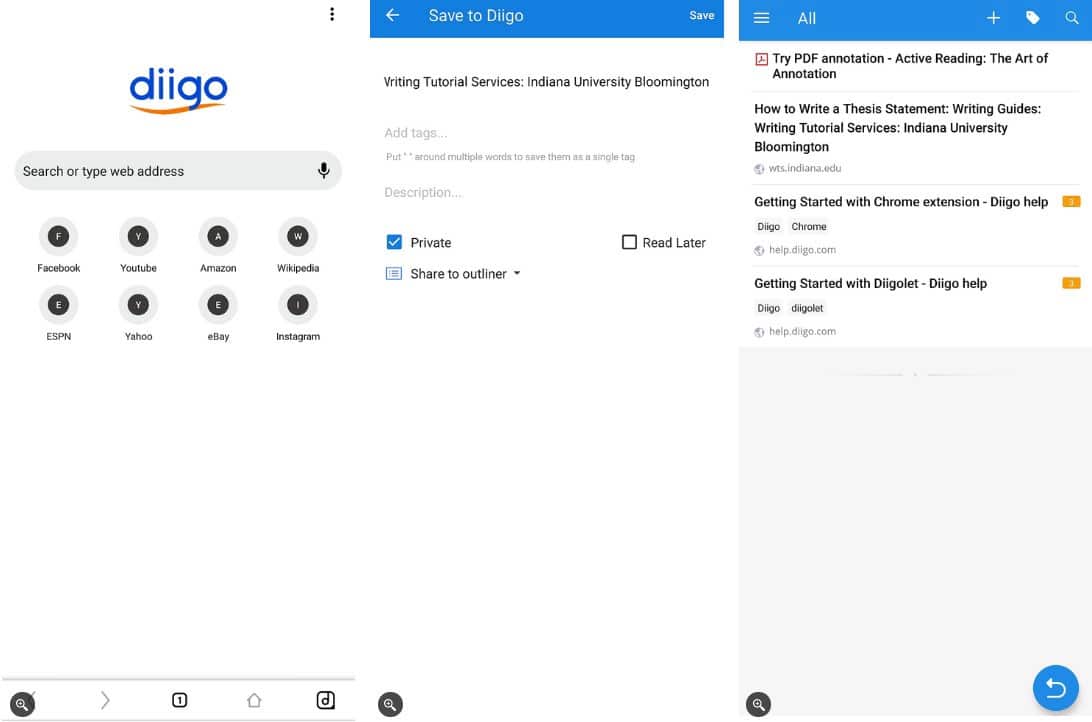Click wts.indiana.edu source text

click(804, 168)
